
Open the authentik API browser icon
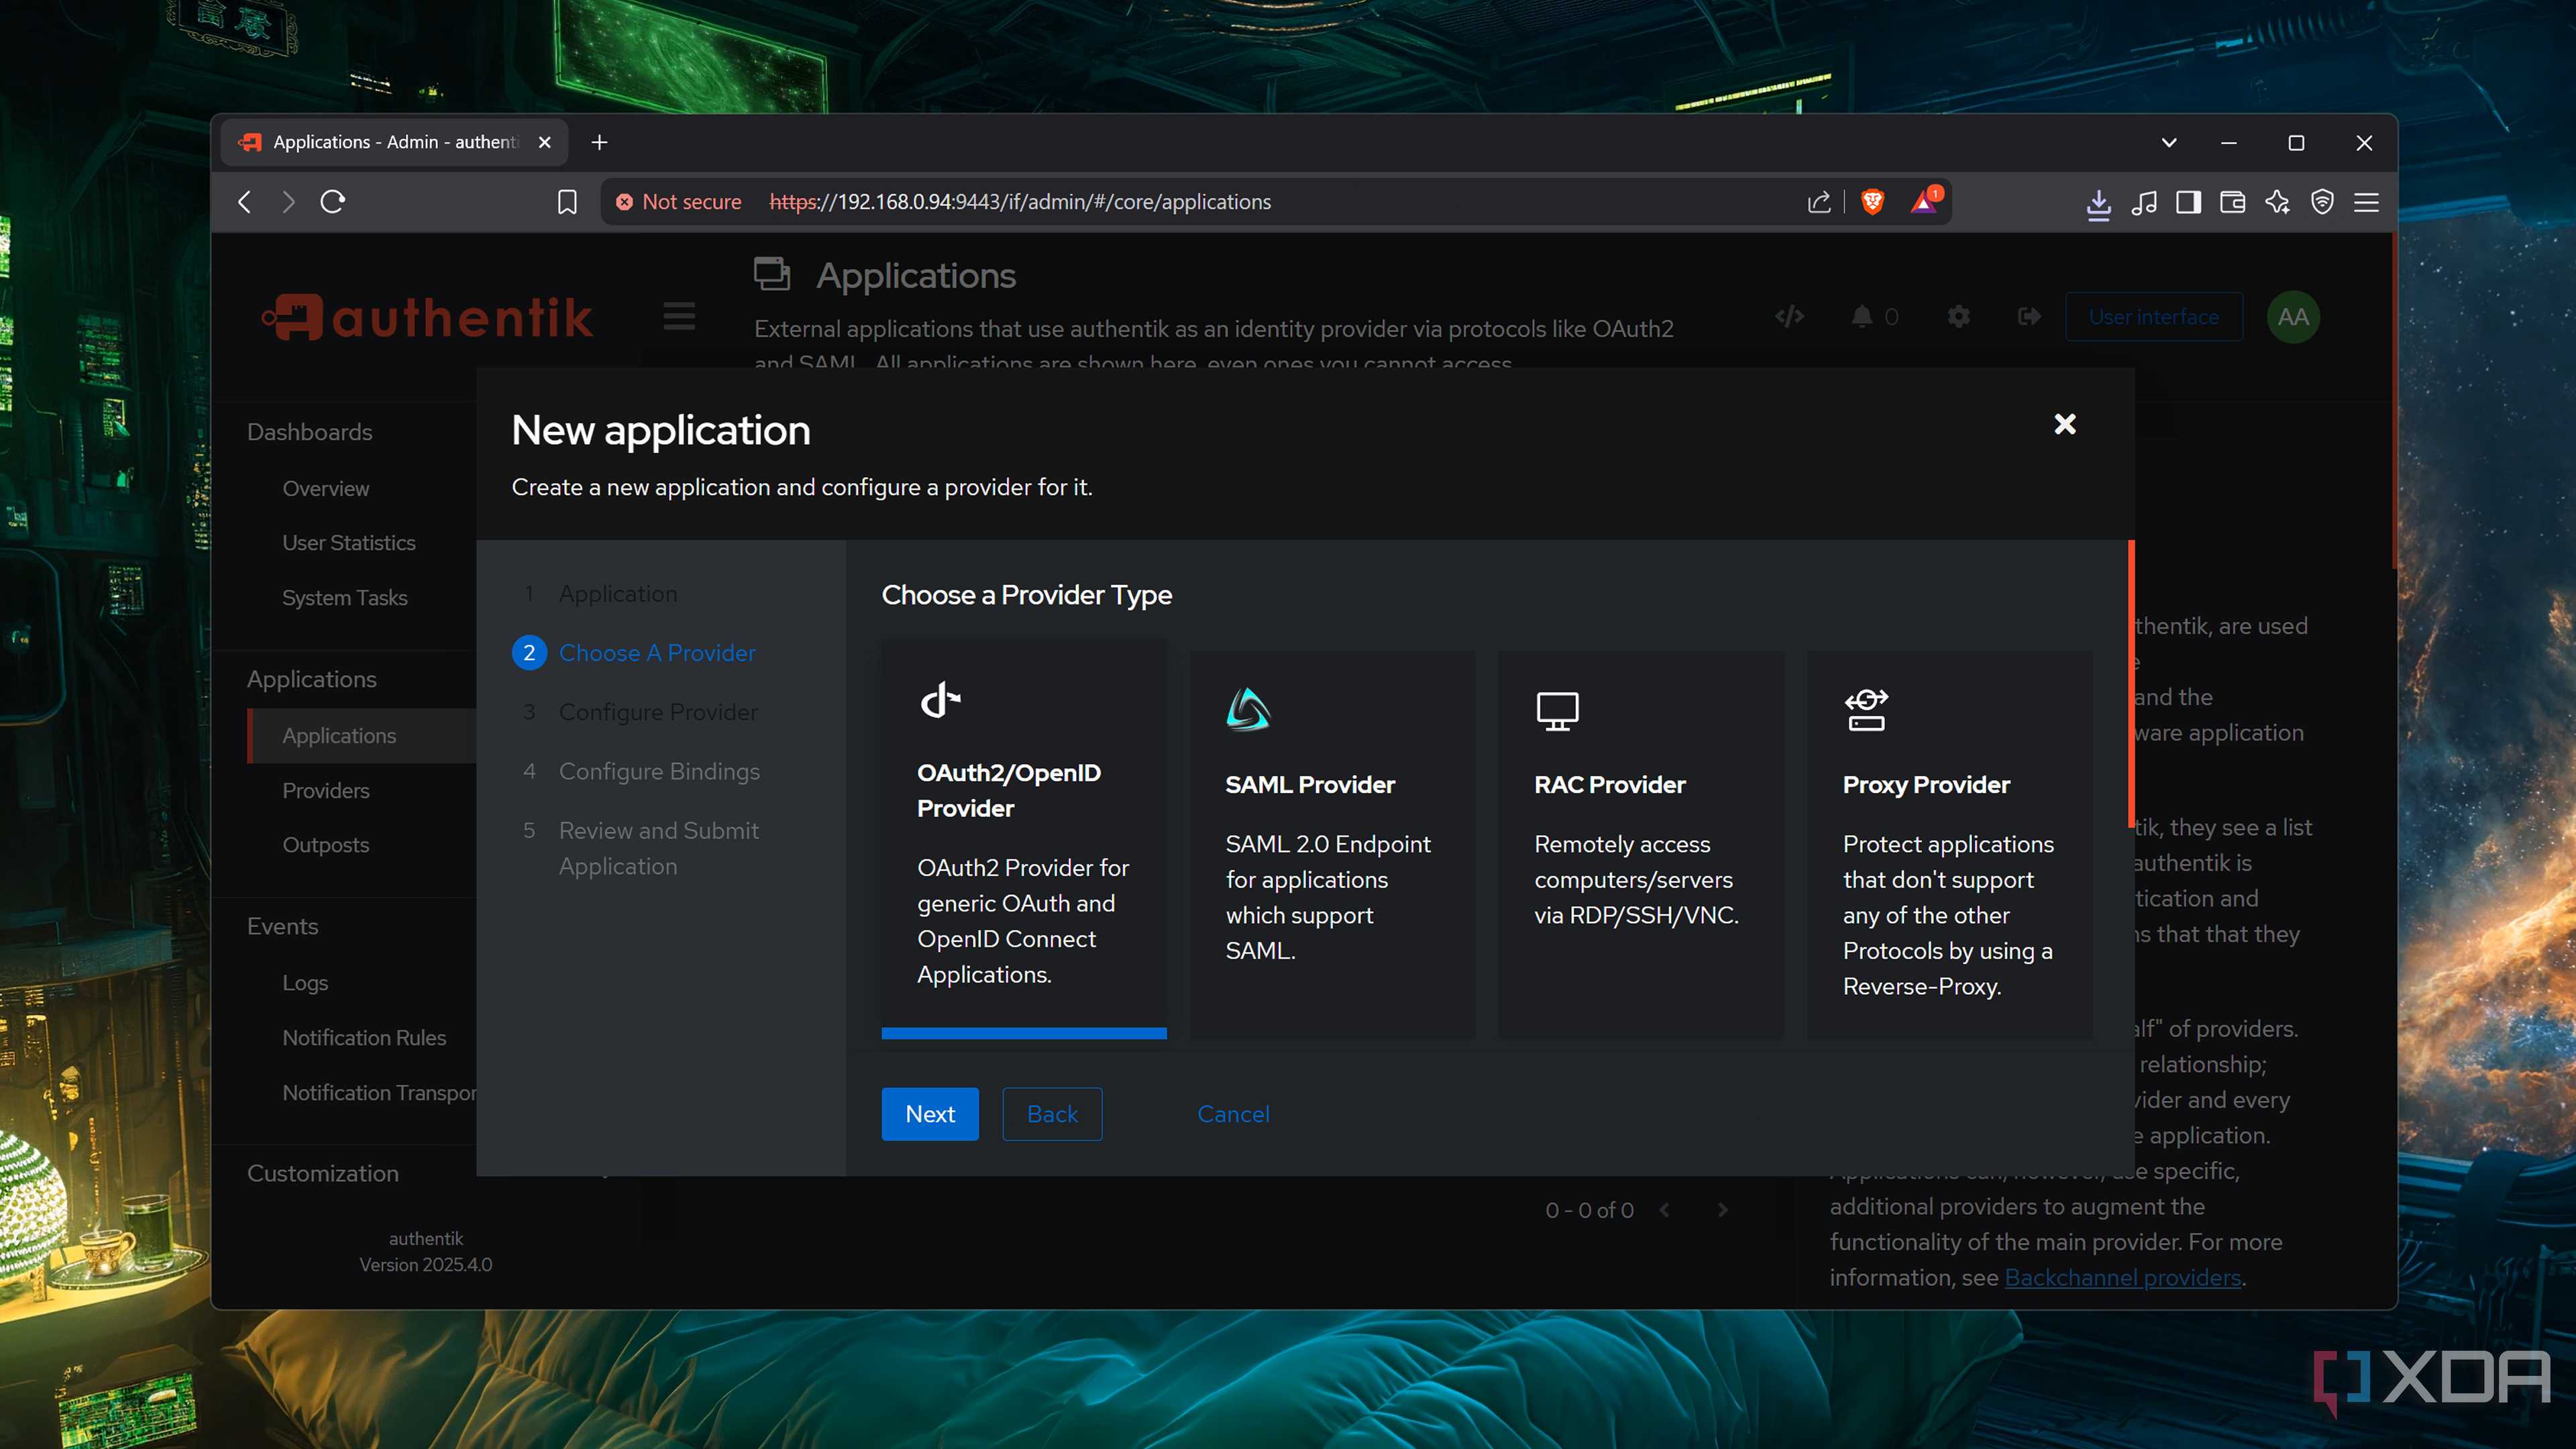(x=1789, y=316)
